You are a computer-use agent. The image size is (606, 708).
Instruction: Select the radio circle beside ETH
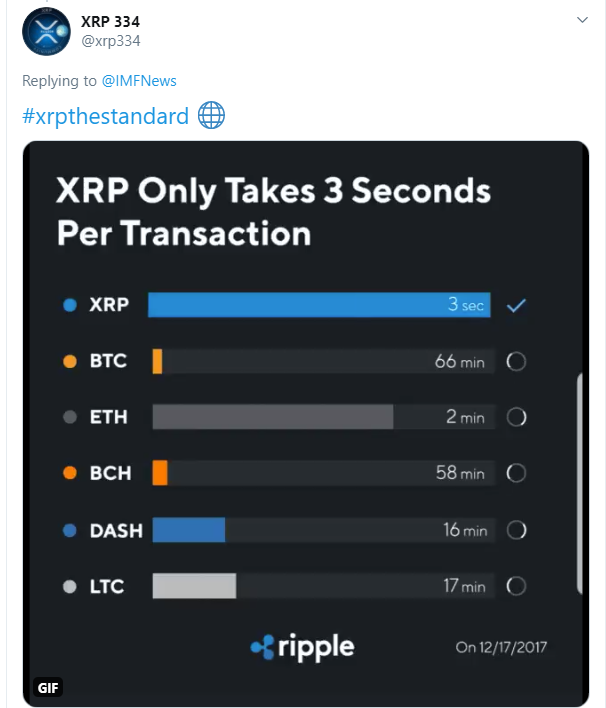click(516, 417)
